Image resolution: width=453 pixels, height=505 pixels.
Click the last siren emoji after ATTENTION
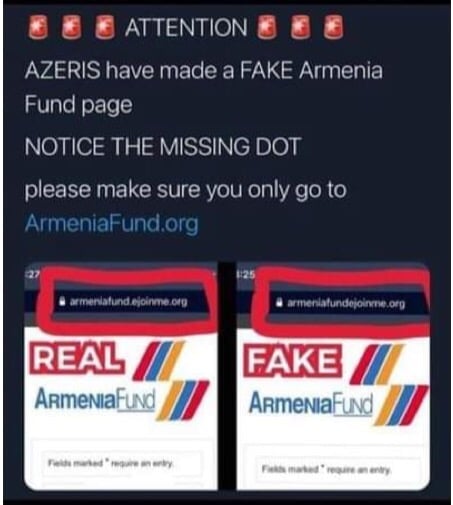point(333,27)
